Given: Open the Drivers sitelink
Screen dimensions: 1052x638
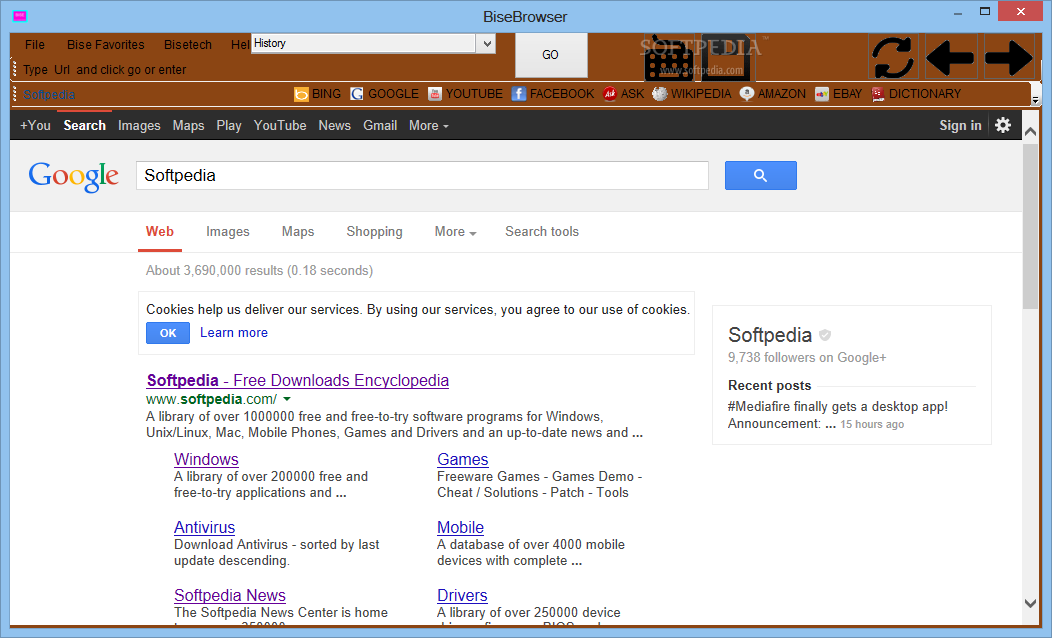Looking at the screenshot, I should click(462, 595).
